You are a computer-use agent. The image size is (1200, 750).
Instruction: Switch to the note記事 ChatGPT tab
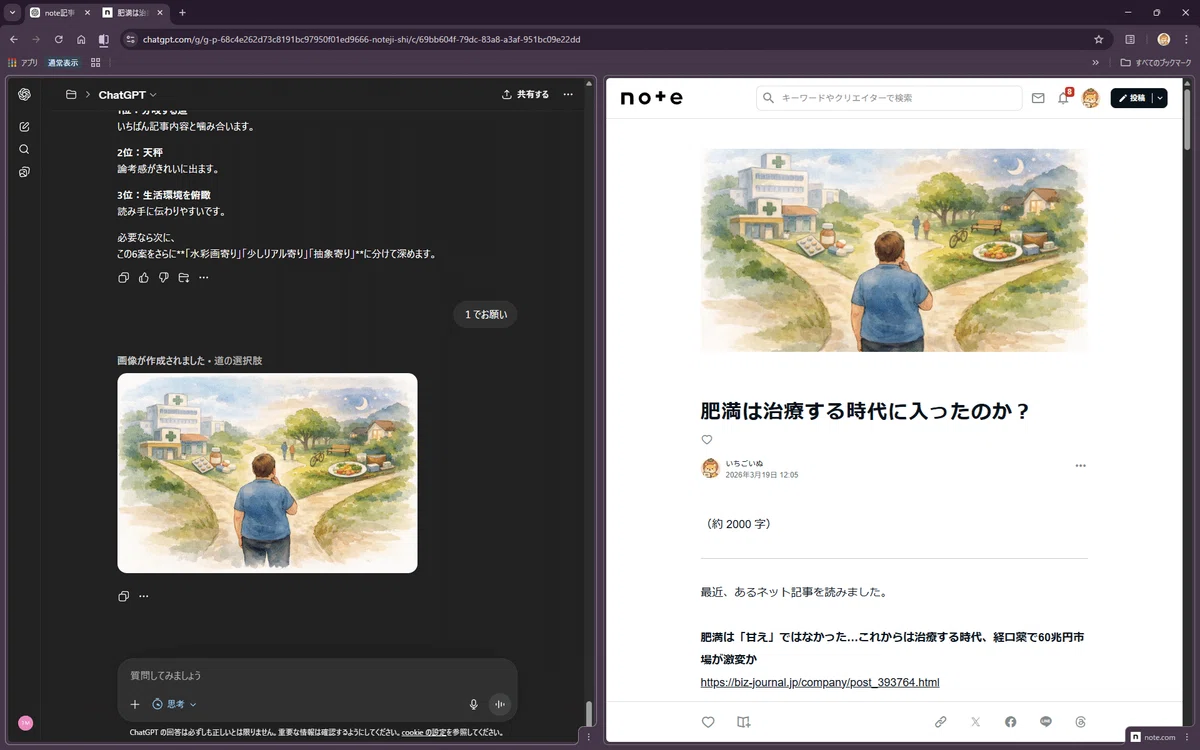[x=59, y=13]
